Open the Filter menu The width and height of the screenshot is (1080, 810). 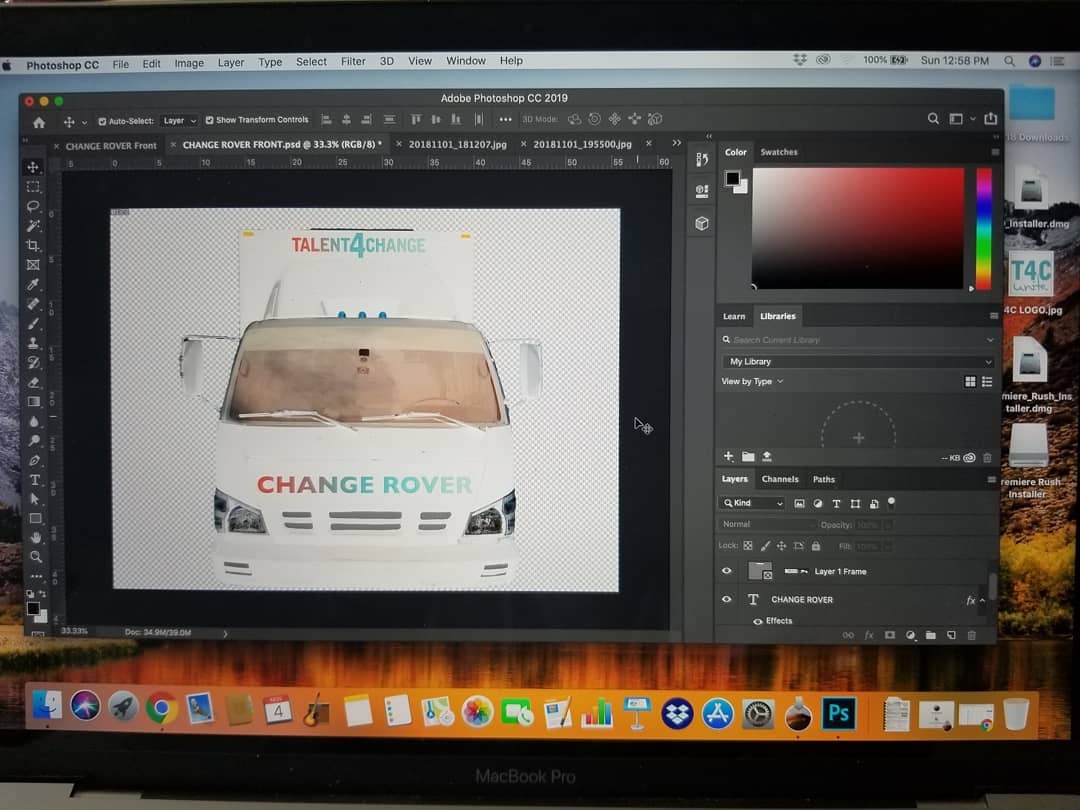click(x=353, y=61)
